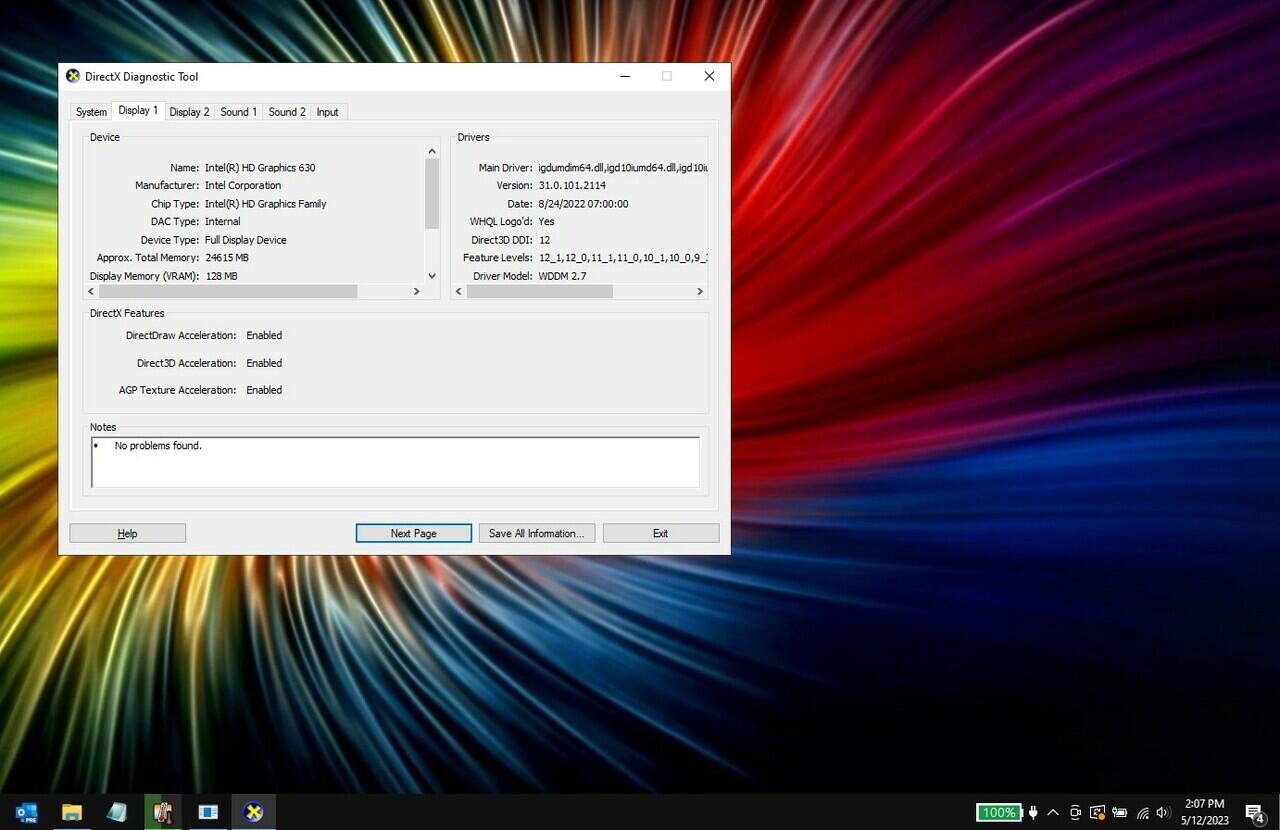Image resolution: width=1280 pixels, height=830 pixels.
Task: Click the Feature Levels value 12_1,12_0
Action: point(623,258)
